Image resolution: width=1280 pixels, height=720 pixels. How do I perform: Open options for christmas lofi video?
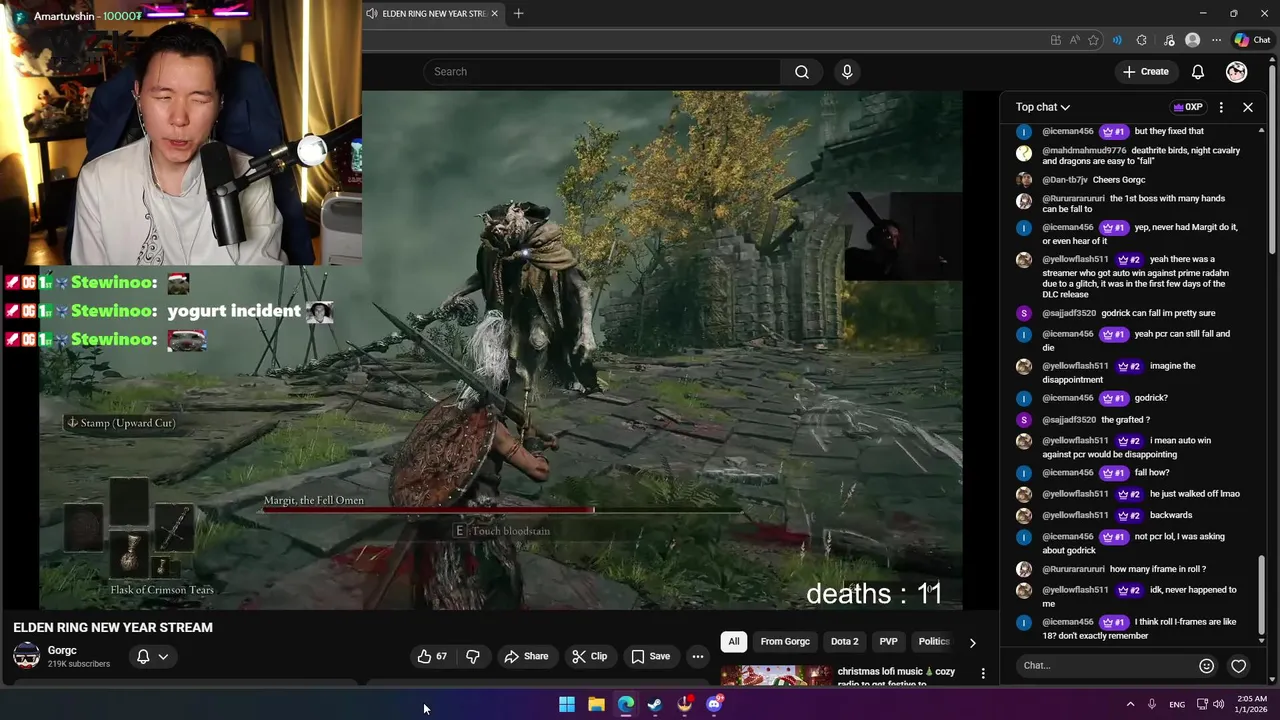click(x=983, y=674)
